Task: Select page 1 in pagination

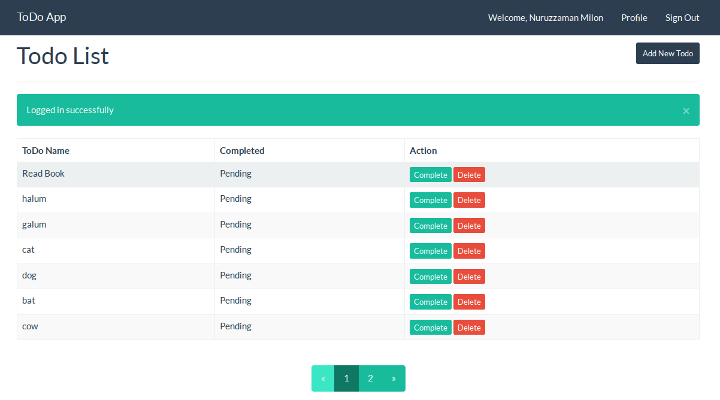Action: (x=346, y=379)
